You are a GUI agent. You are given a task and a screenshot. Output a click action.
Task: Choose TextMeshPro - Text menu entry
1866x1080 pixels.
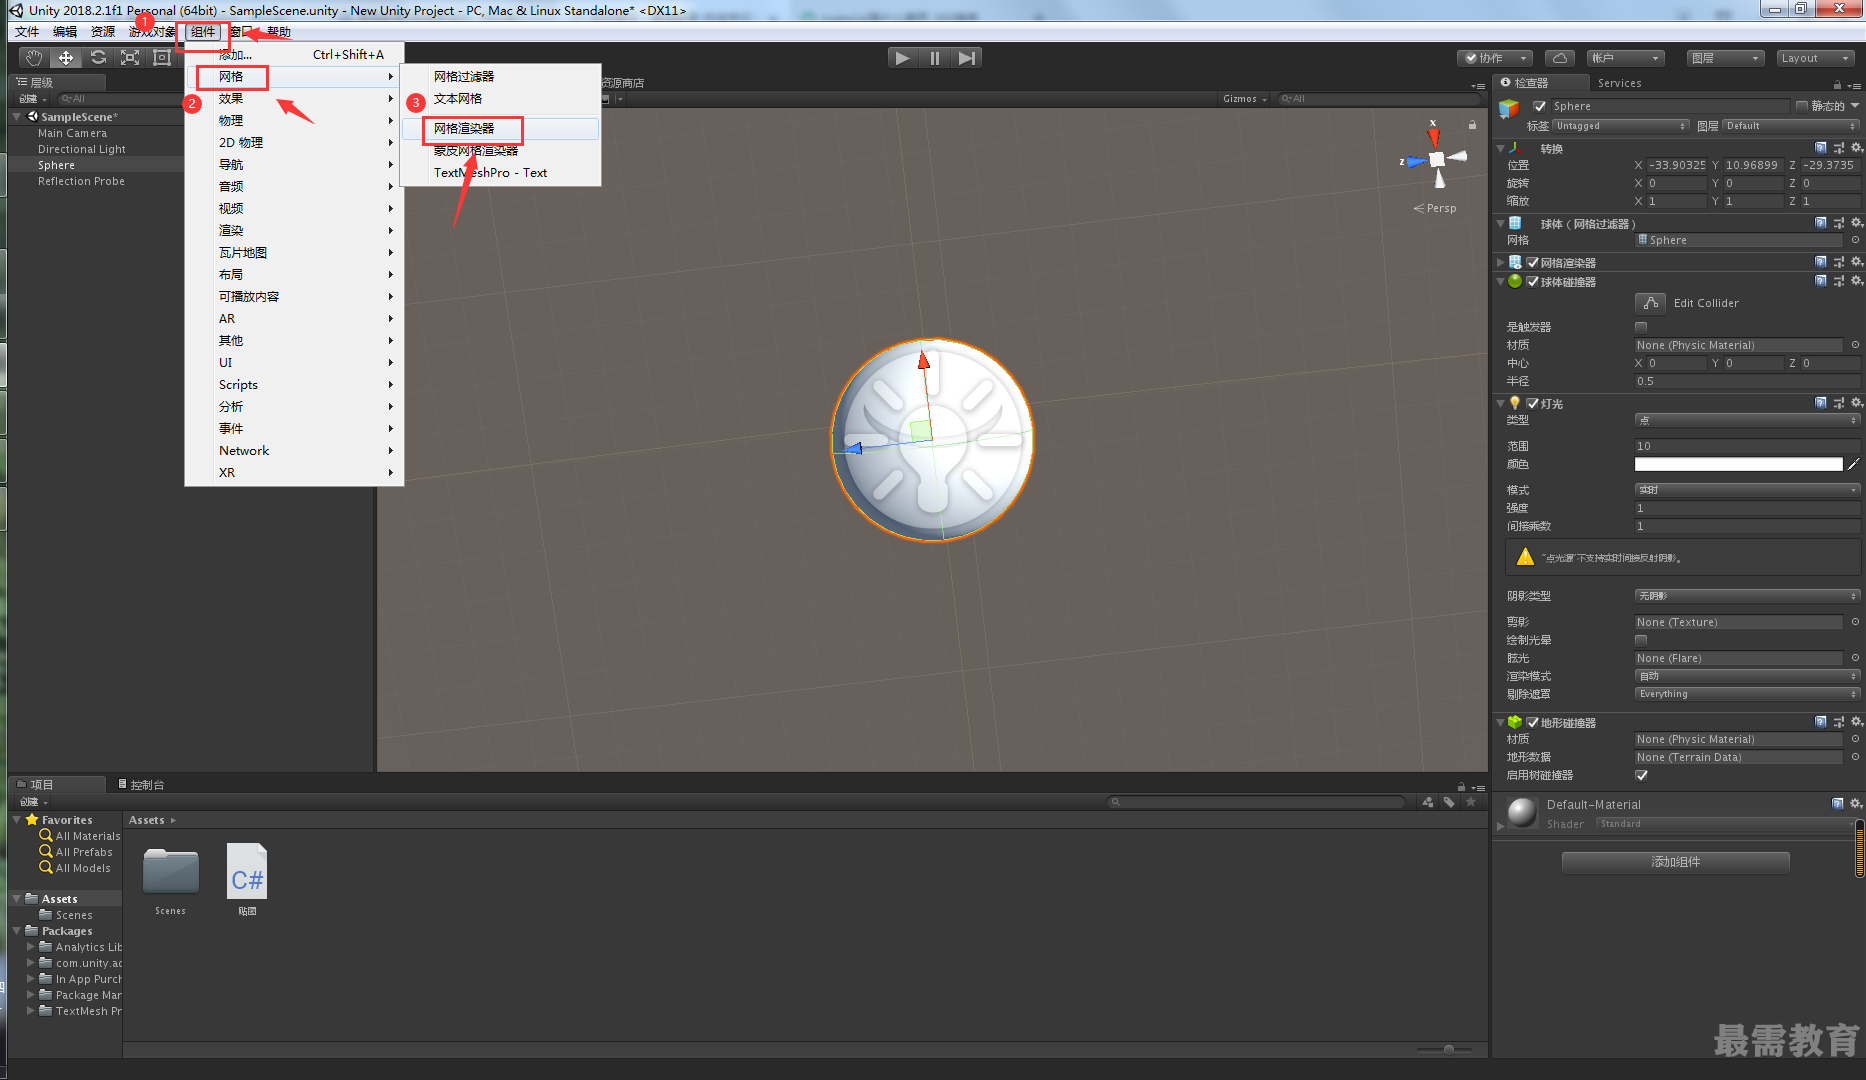coord(500,172)
